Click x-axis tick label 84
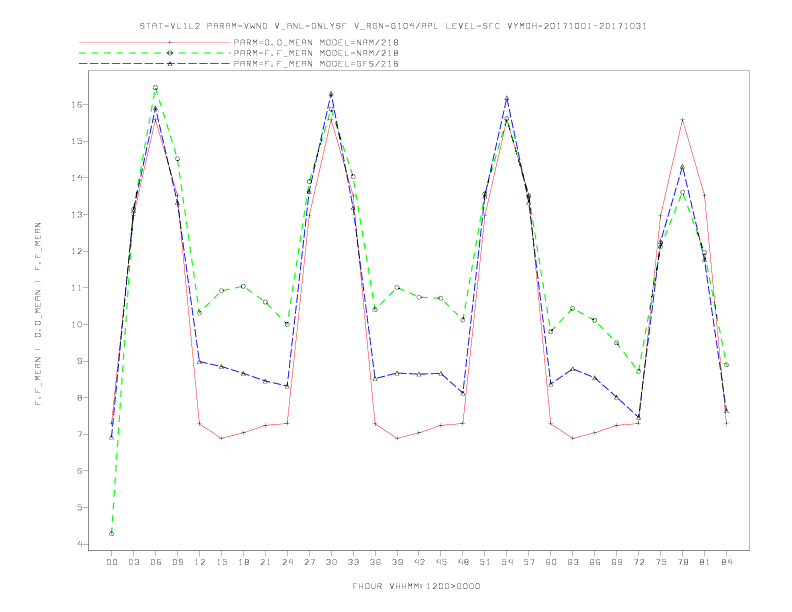 pyautogui.click(x=726, y=562)
